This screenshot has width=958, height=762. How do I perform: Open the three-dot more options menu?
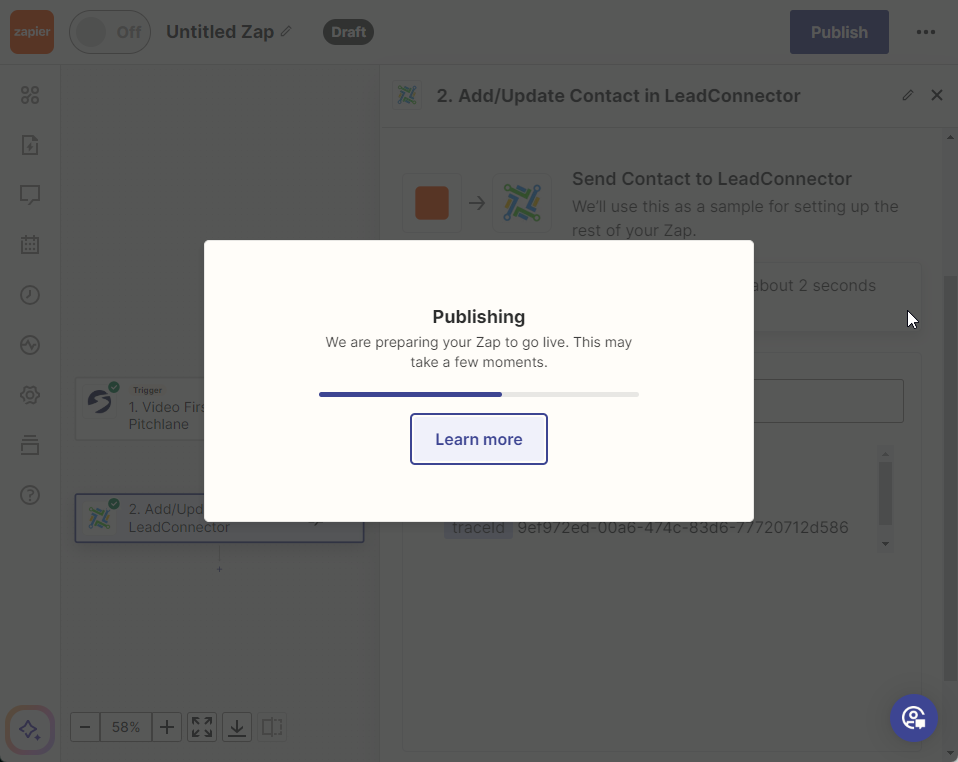point(926,32)
